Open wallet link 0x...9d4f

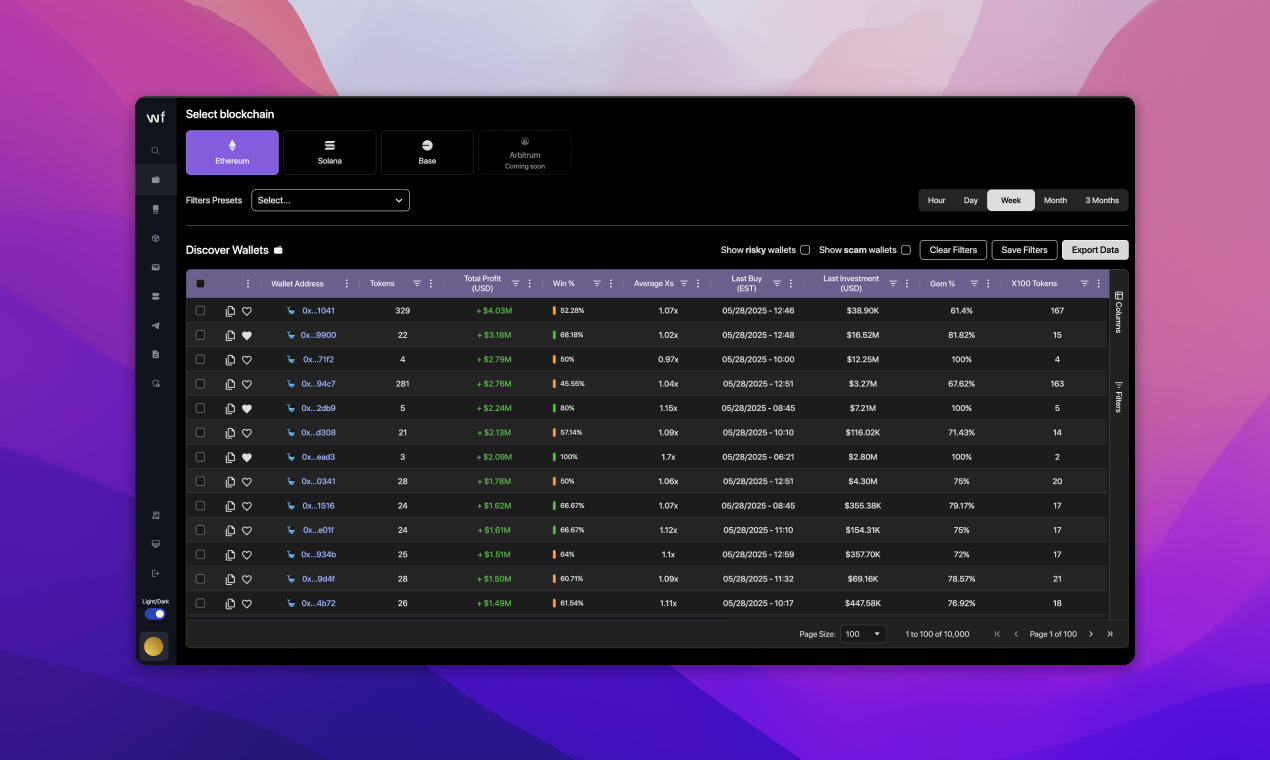pyautogui.click(x=318, y=579)
